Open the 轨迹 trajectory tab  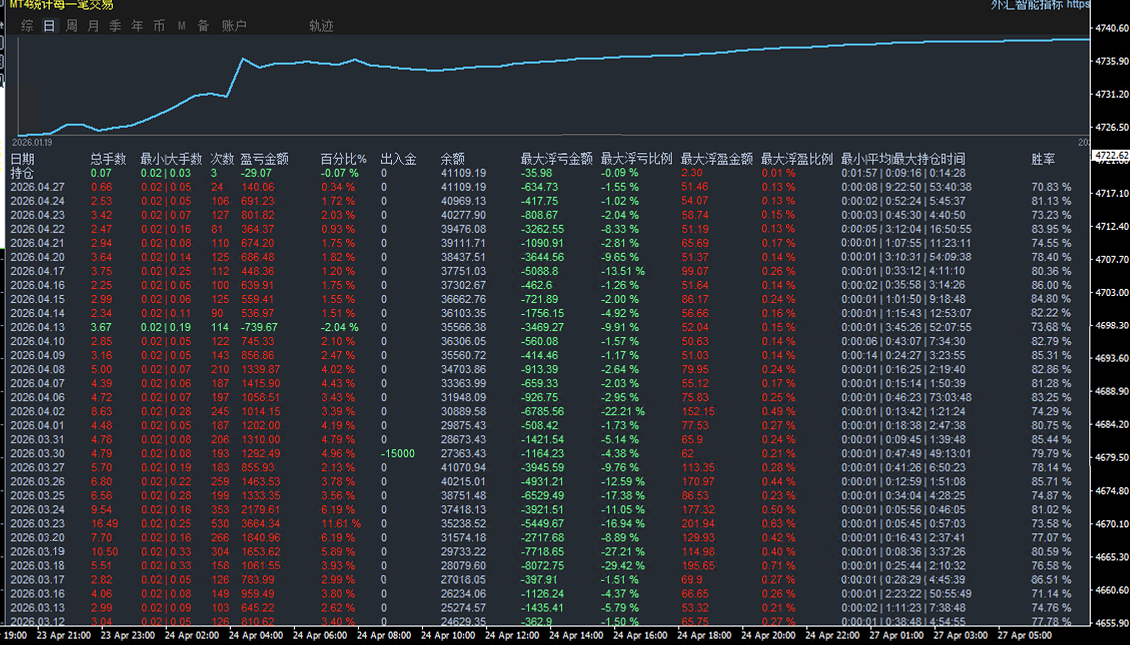point(321,26)
